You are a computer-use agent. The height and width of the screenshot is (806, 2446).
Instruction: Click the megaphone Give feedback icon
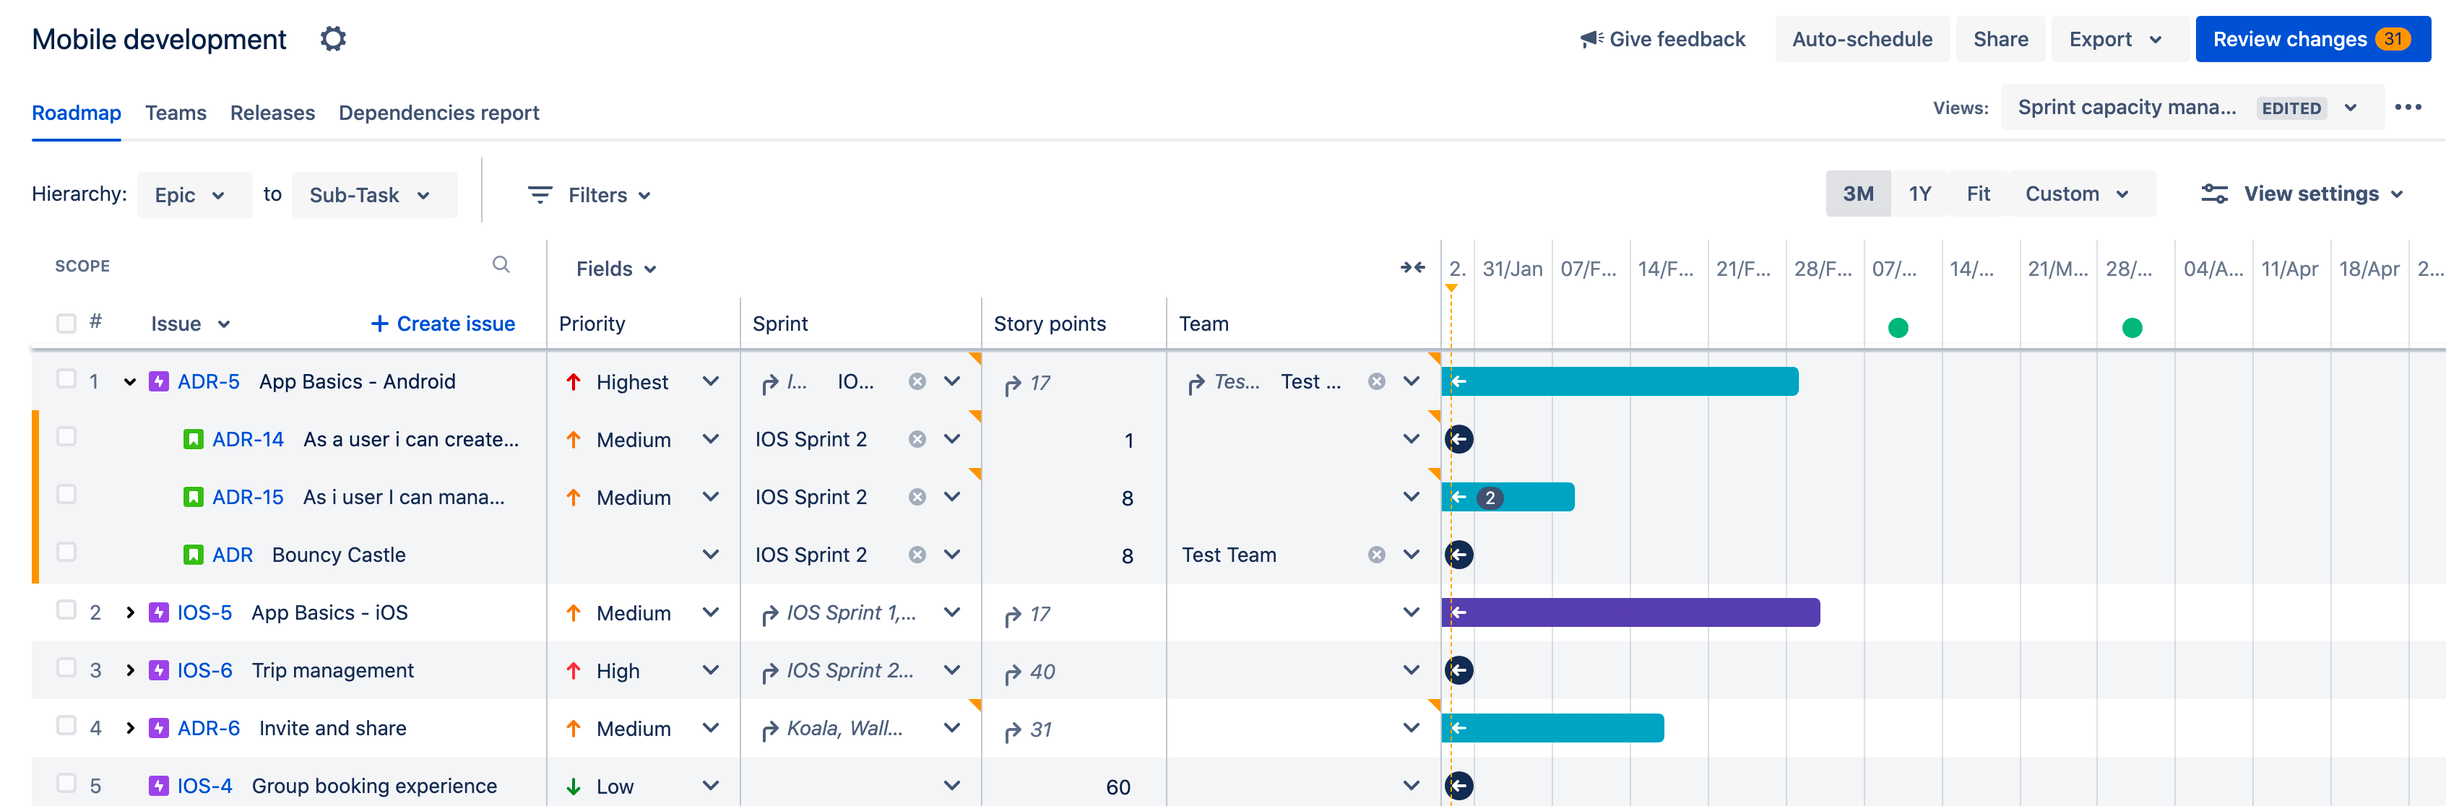(1591, 39)
